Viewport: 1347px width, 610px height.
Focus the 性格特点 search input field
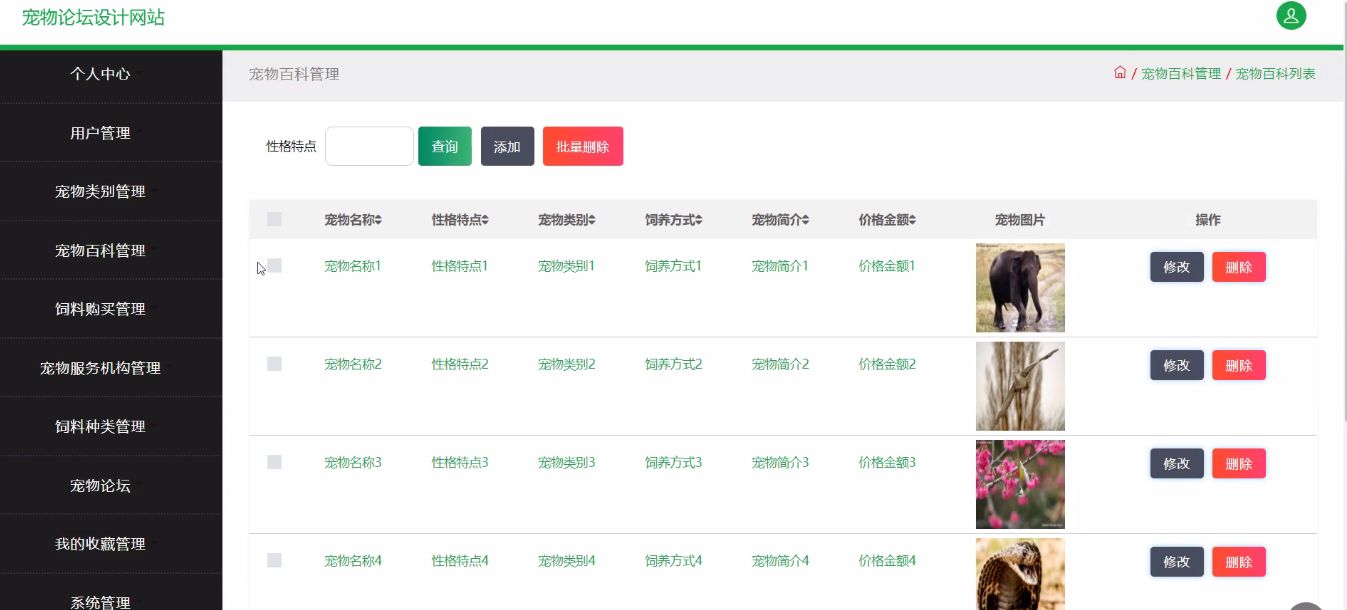point(369,146)
